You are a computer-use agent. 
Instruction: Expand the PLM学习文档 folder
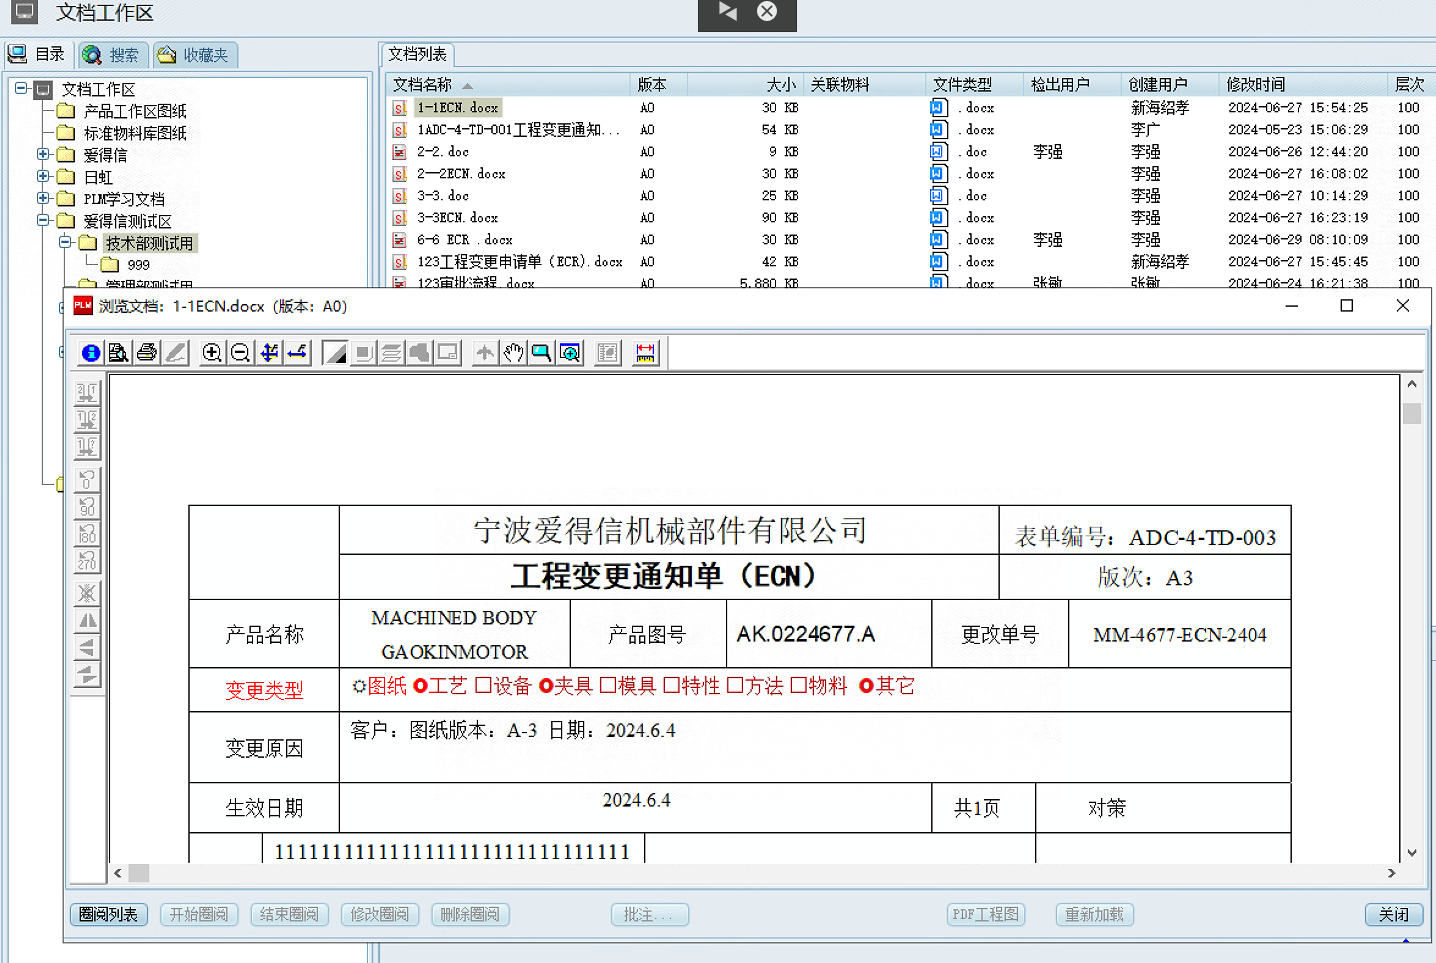click(43, 198)
